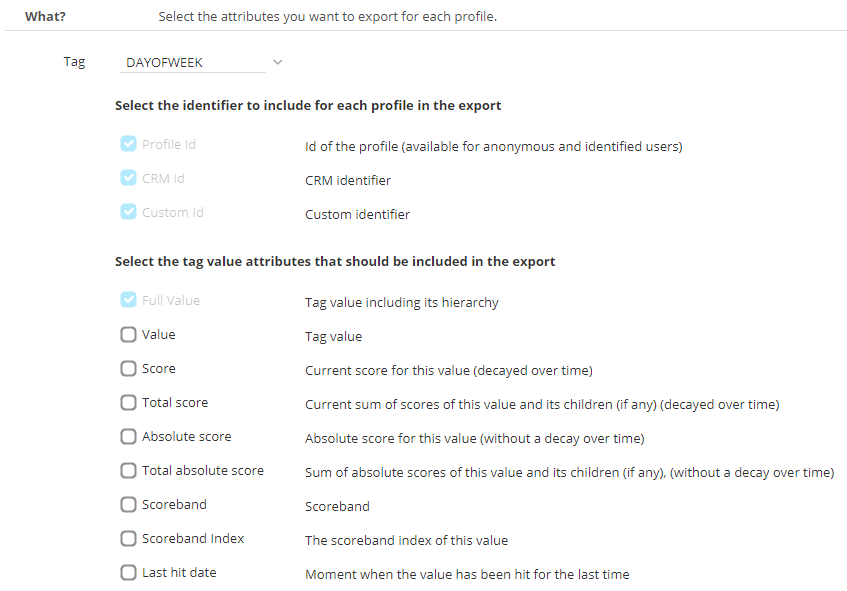Tick the Scoreband checkbox
Viewport: 847px width, 591px height.
[x=128, y=505]
